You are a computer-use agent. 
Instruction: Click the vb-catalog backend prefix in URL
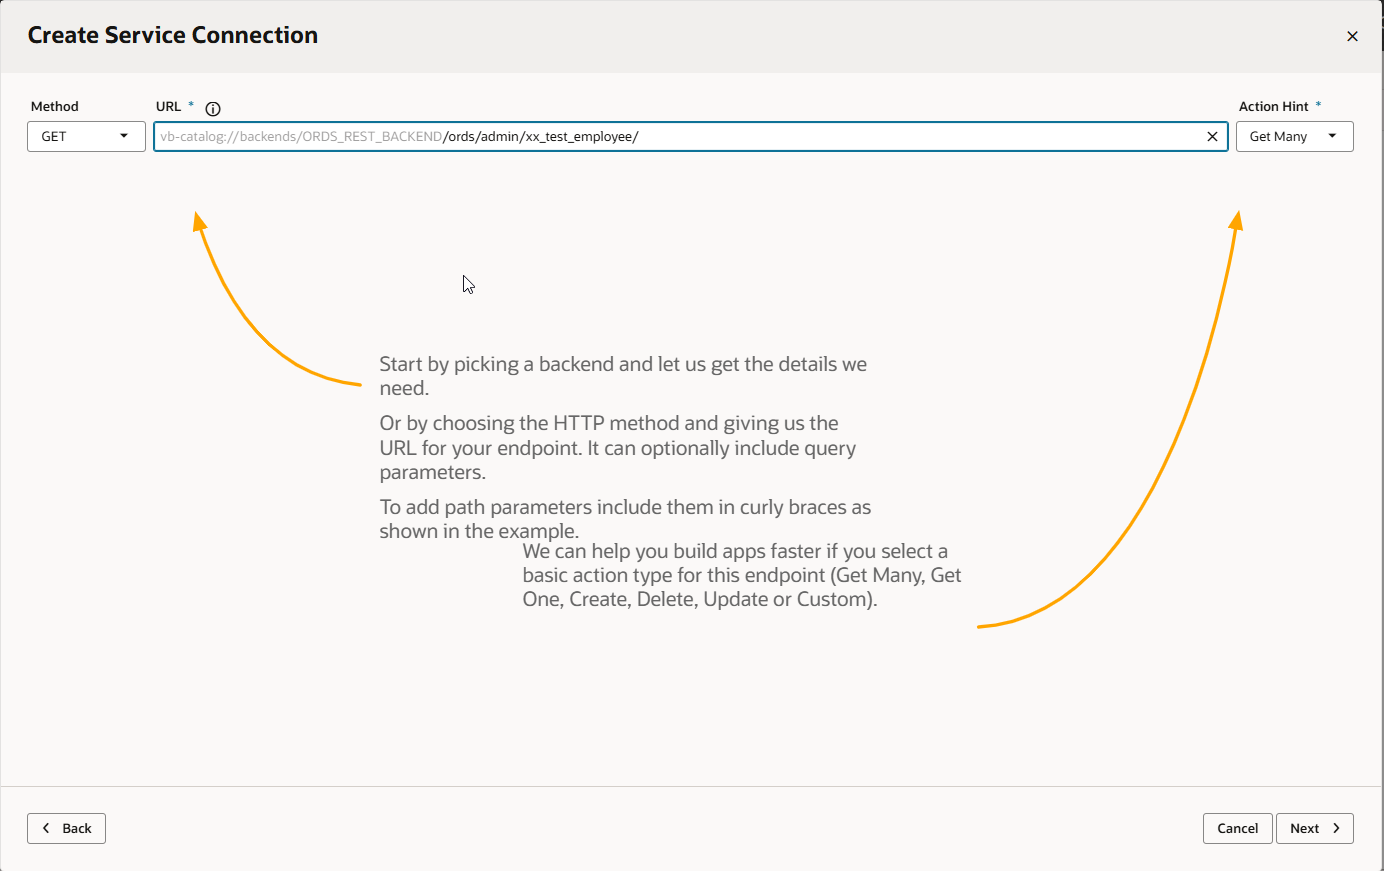pyautogui.click(x=300, y=136)
